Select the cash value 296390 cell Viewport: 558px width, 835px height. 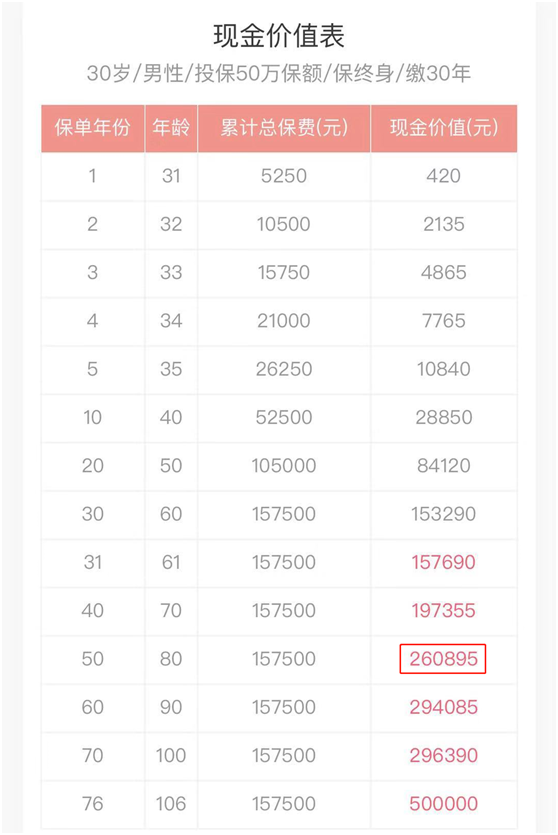tap(444, 755)
